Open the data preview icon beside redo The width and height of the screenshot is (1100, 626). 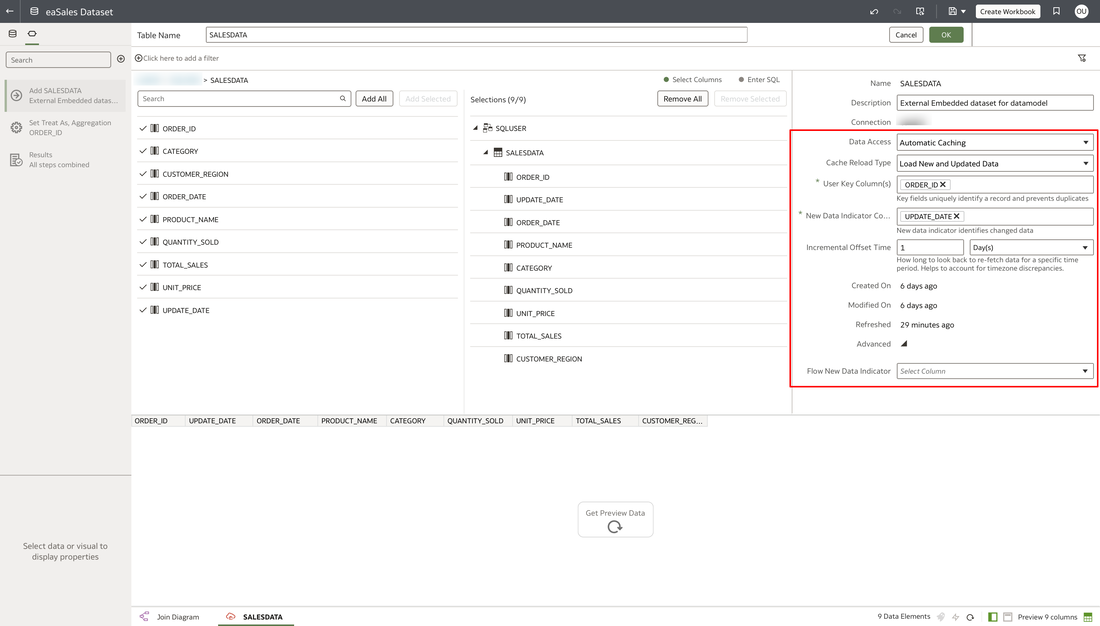(920, 11)
